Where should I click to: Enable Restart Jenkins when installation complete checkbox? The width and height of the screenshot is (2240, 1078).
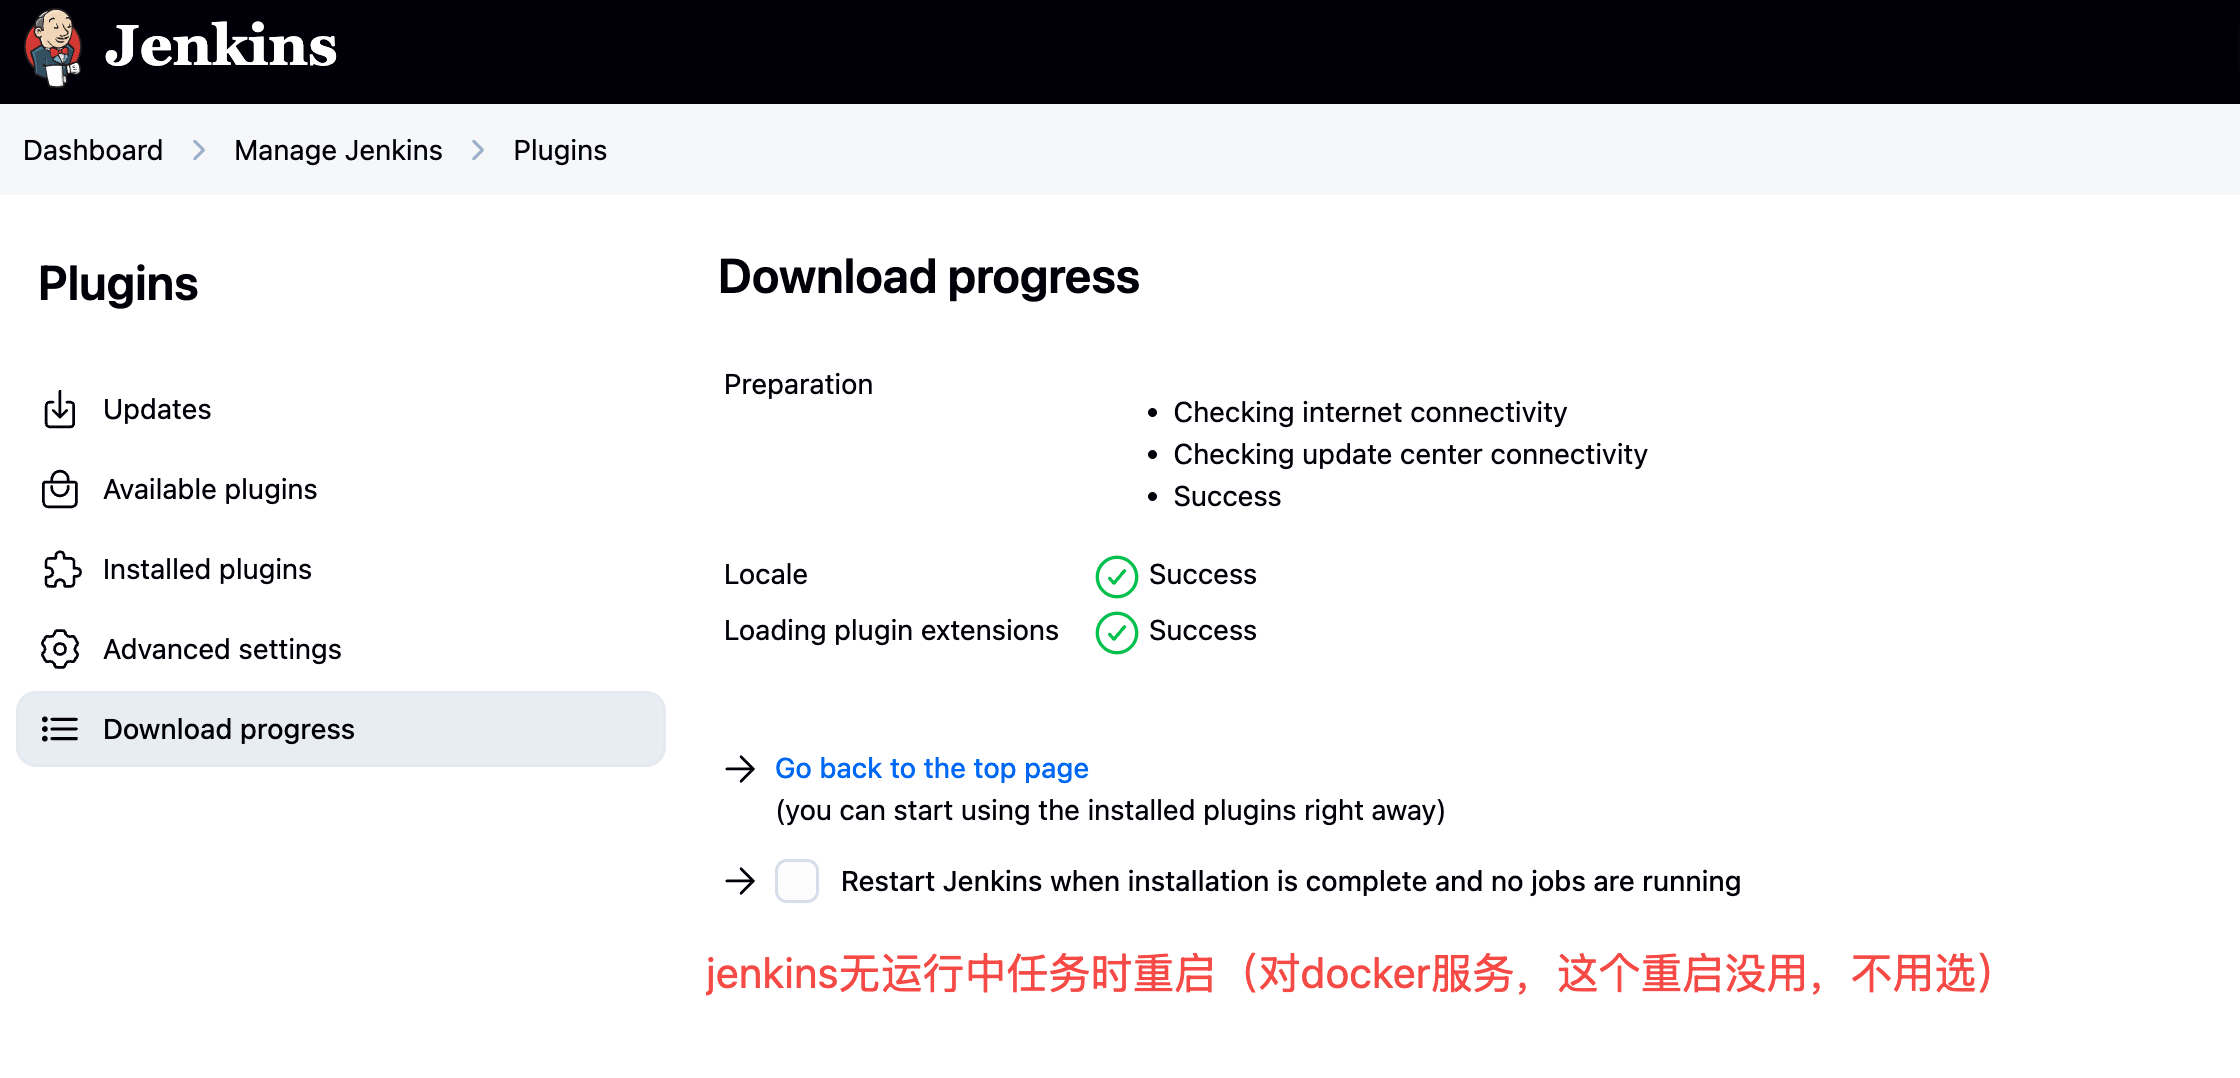[797, 881]
